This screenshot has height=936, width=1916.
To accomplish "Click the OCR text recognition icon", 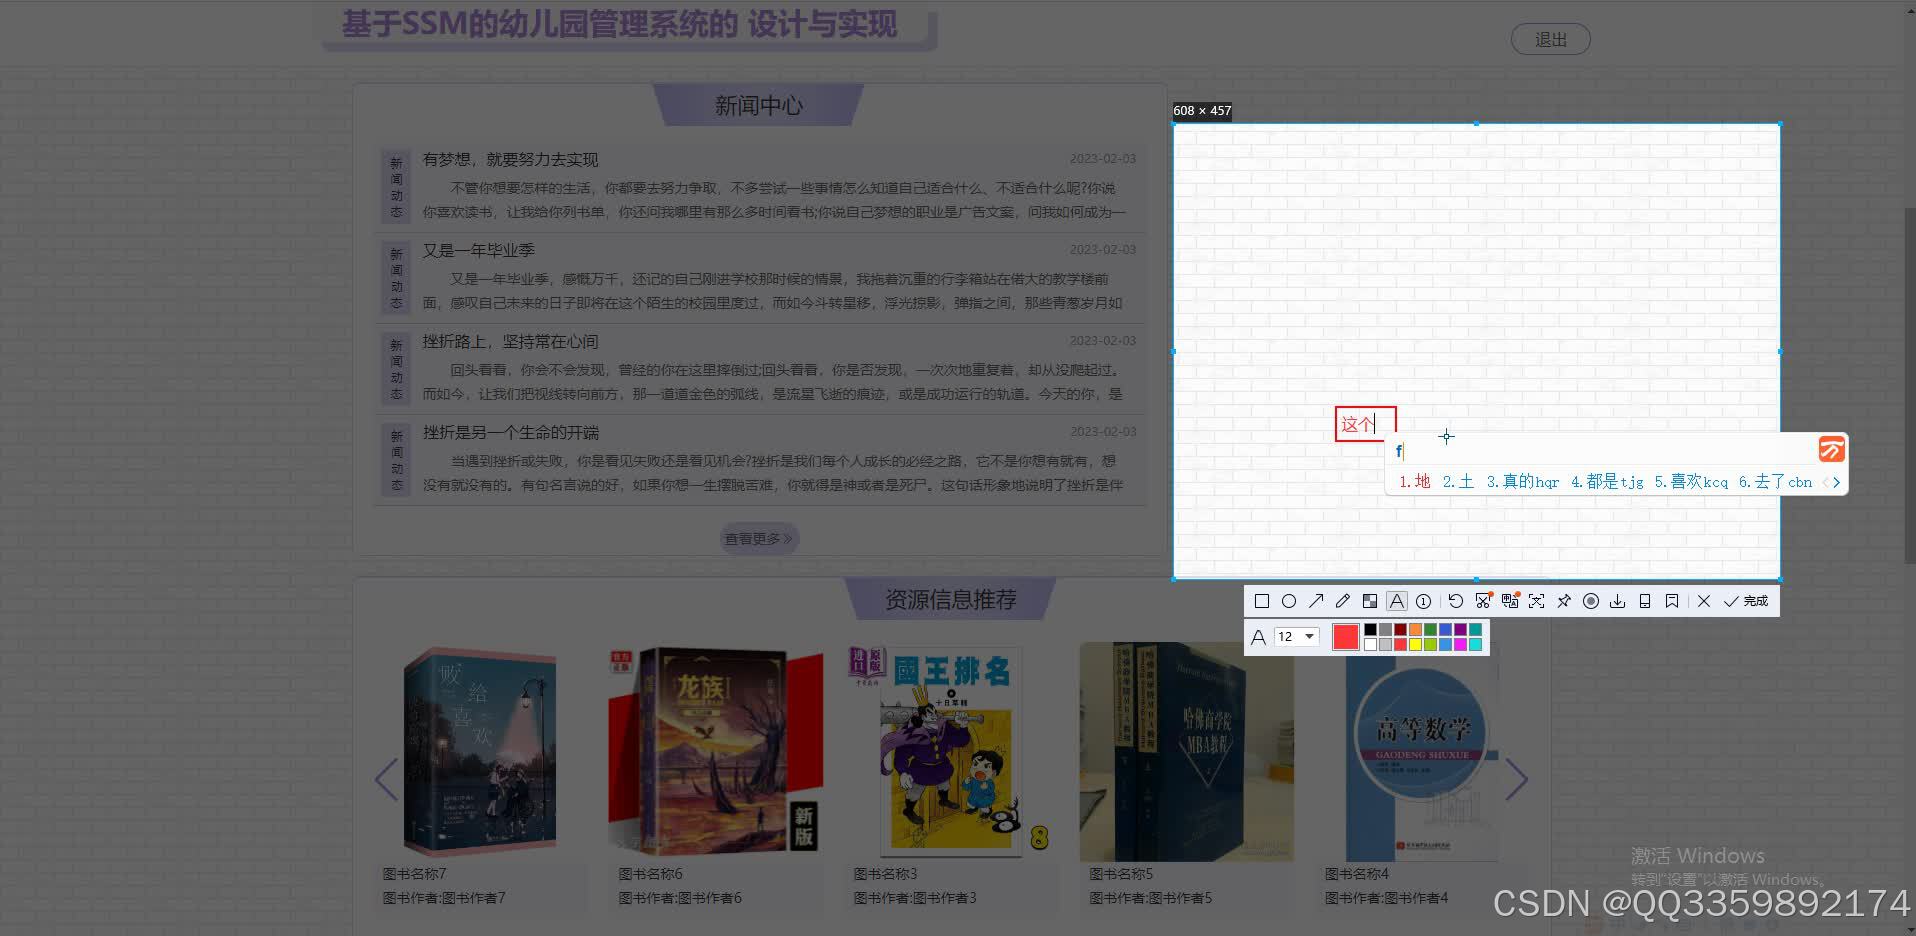I will tap(1536, 601).
